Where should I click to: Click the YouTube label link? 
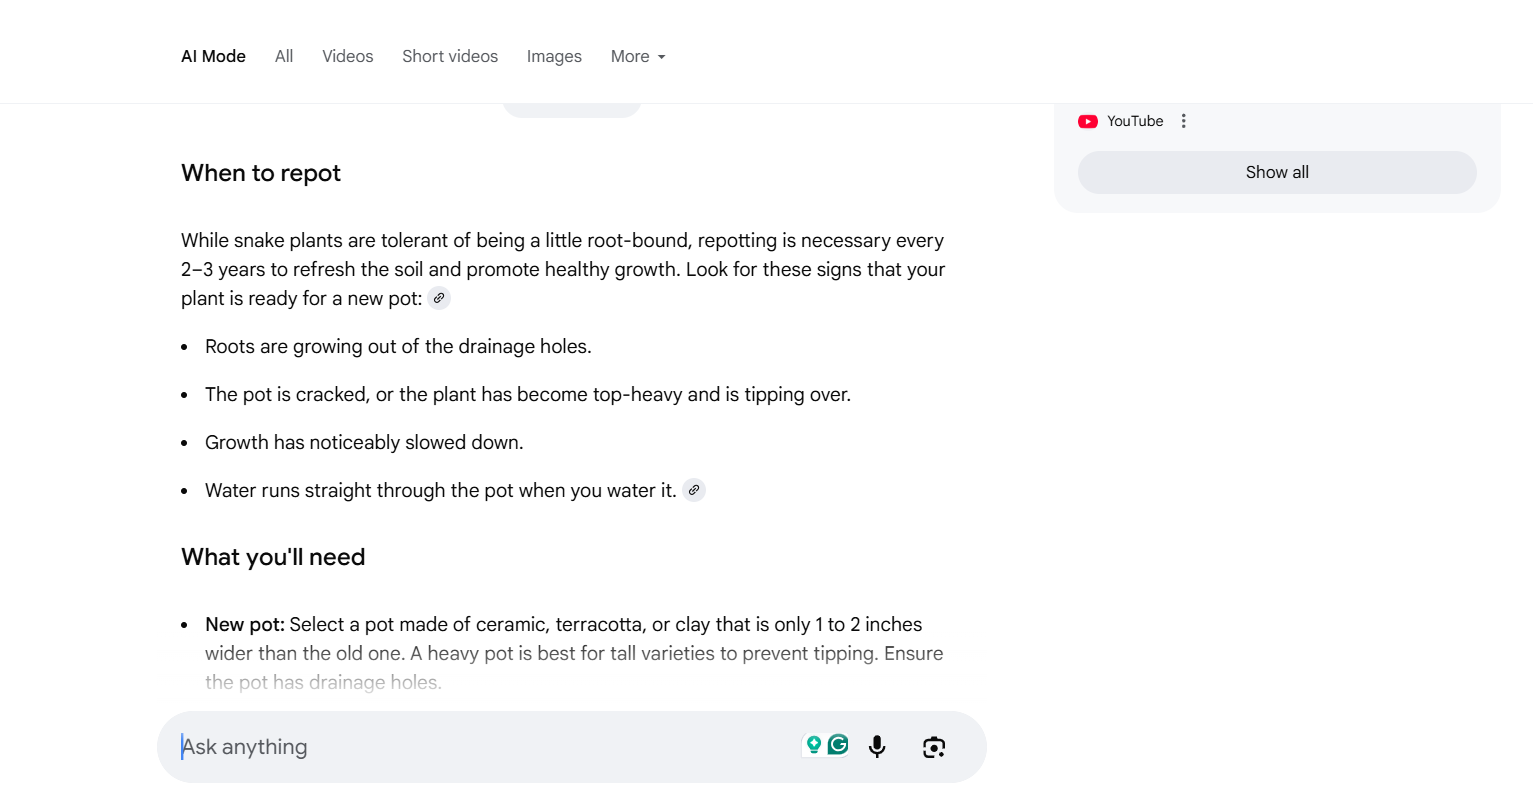pos(1133,120)
